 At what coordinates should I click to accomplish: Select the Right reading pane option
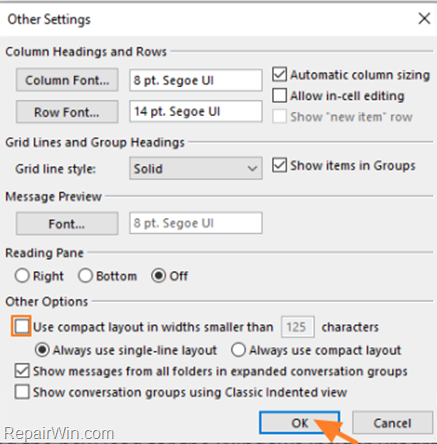point(22,276)
